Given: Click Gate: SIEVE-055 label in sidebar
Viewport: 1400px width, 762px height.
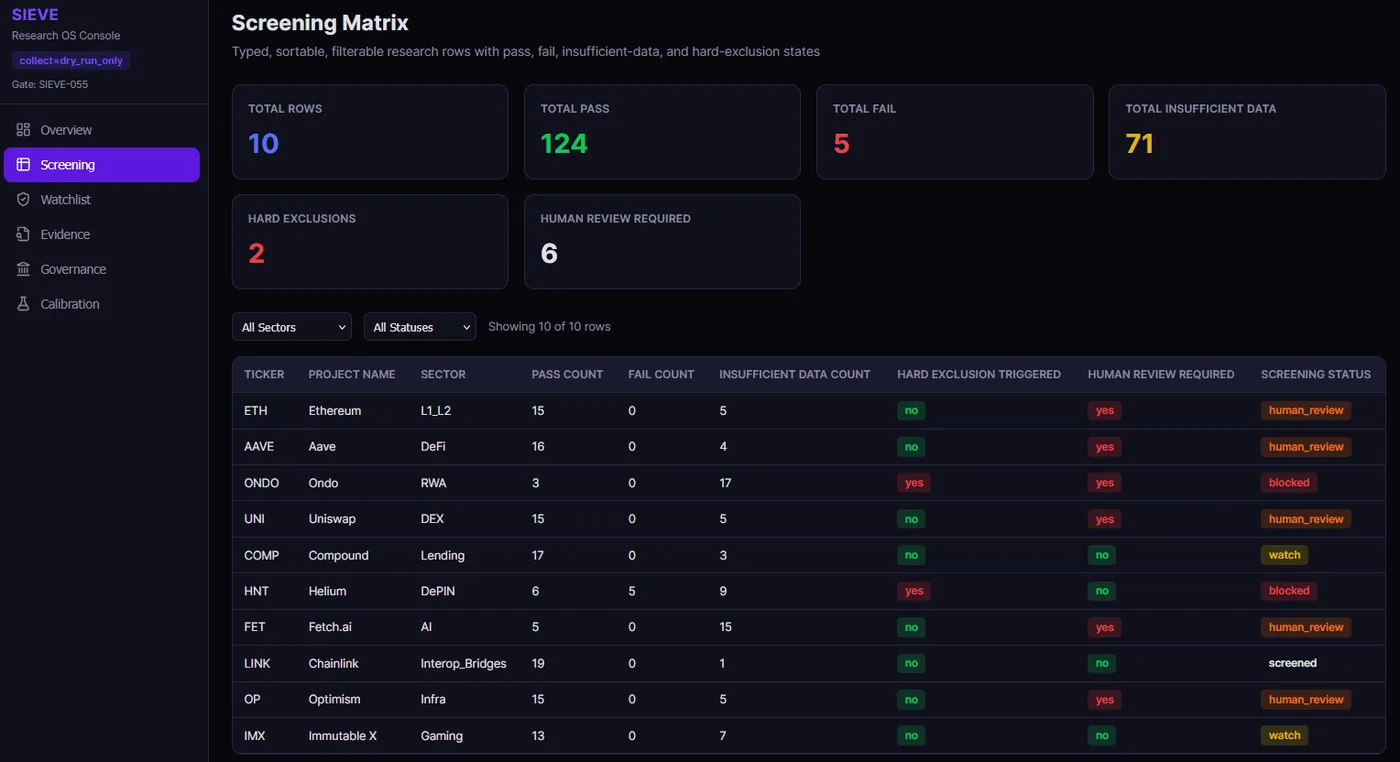Looking at the screenshot, I should [50, 85].
